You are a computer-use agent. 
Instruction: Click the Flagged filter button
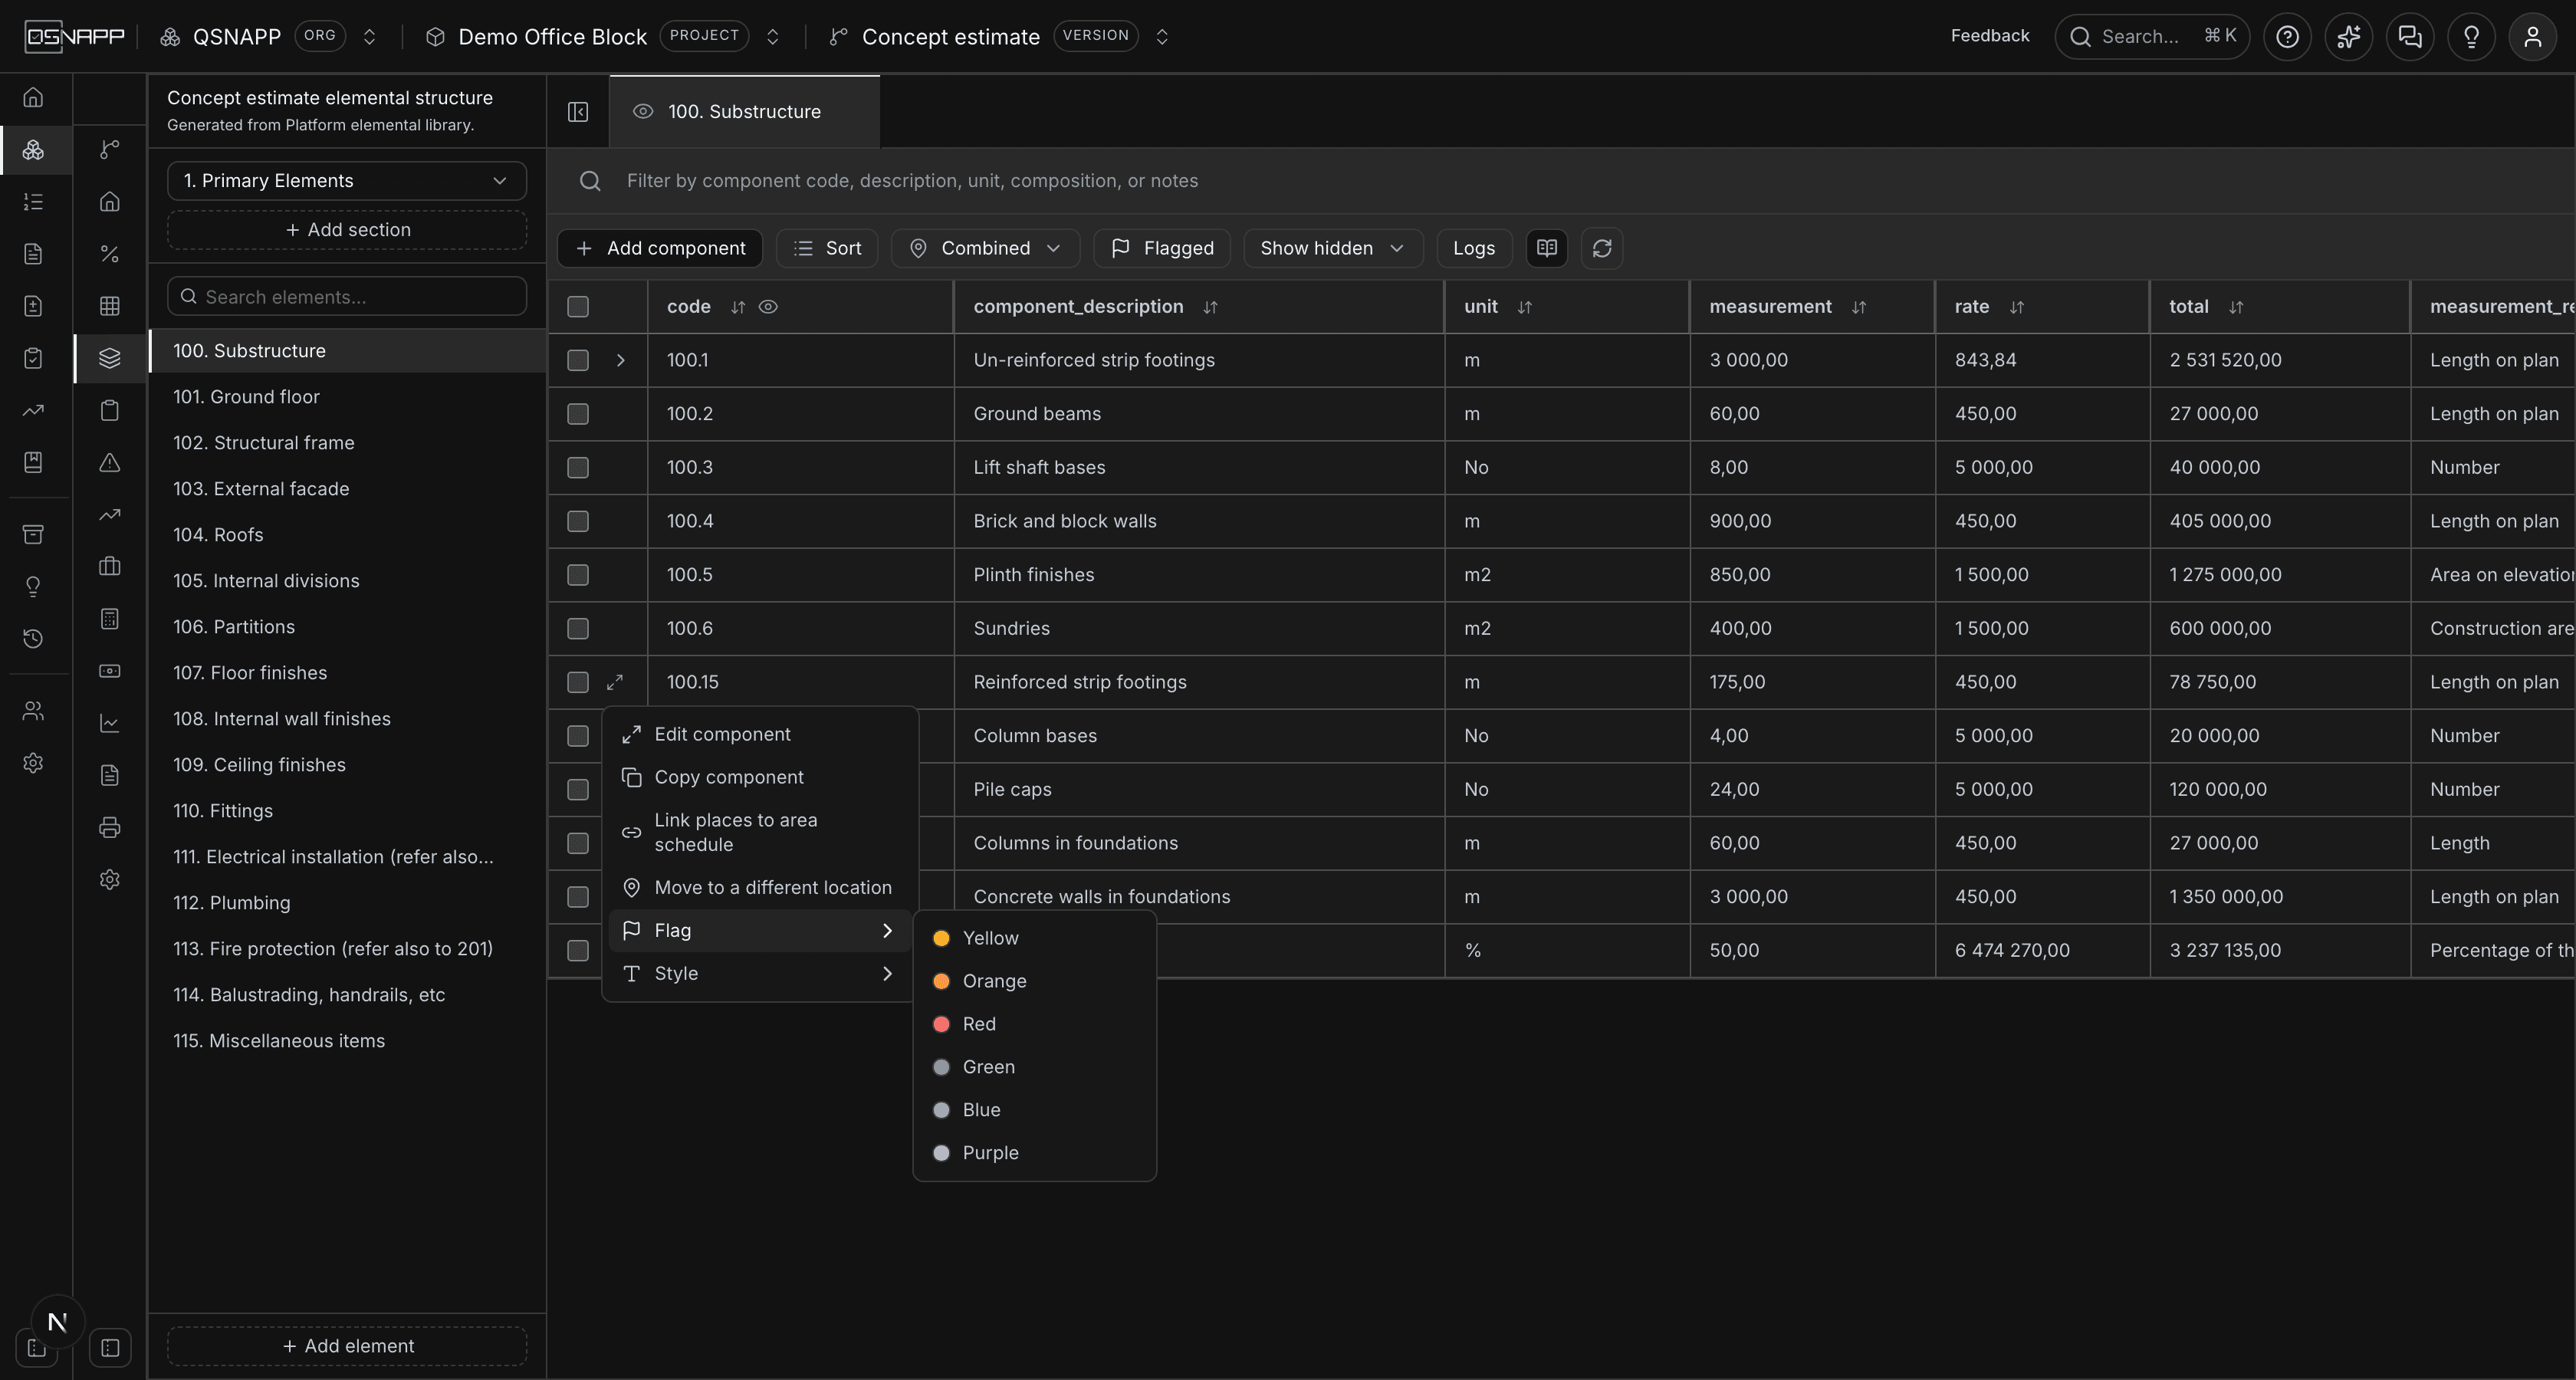[x=1162, y=248]
